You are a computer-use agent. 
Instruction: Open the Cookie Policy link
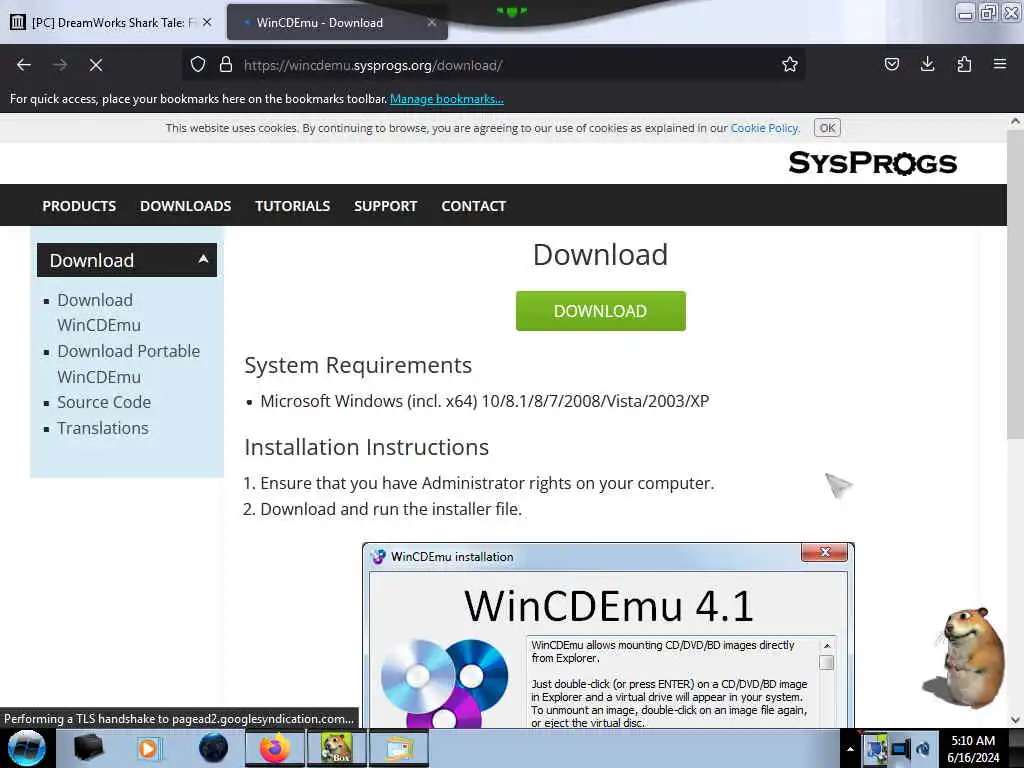[x=765, y=128]
